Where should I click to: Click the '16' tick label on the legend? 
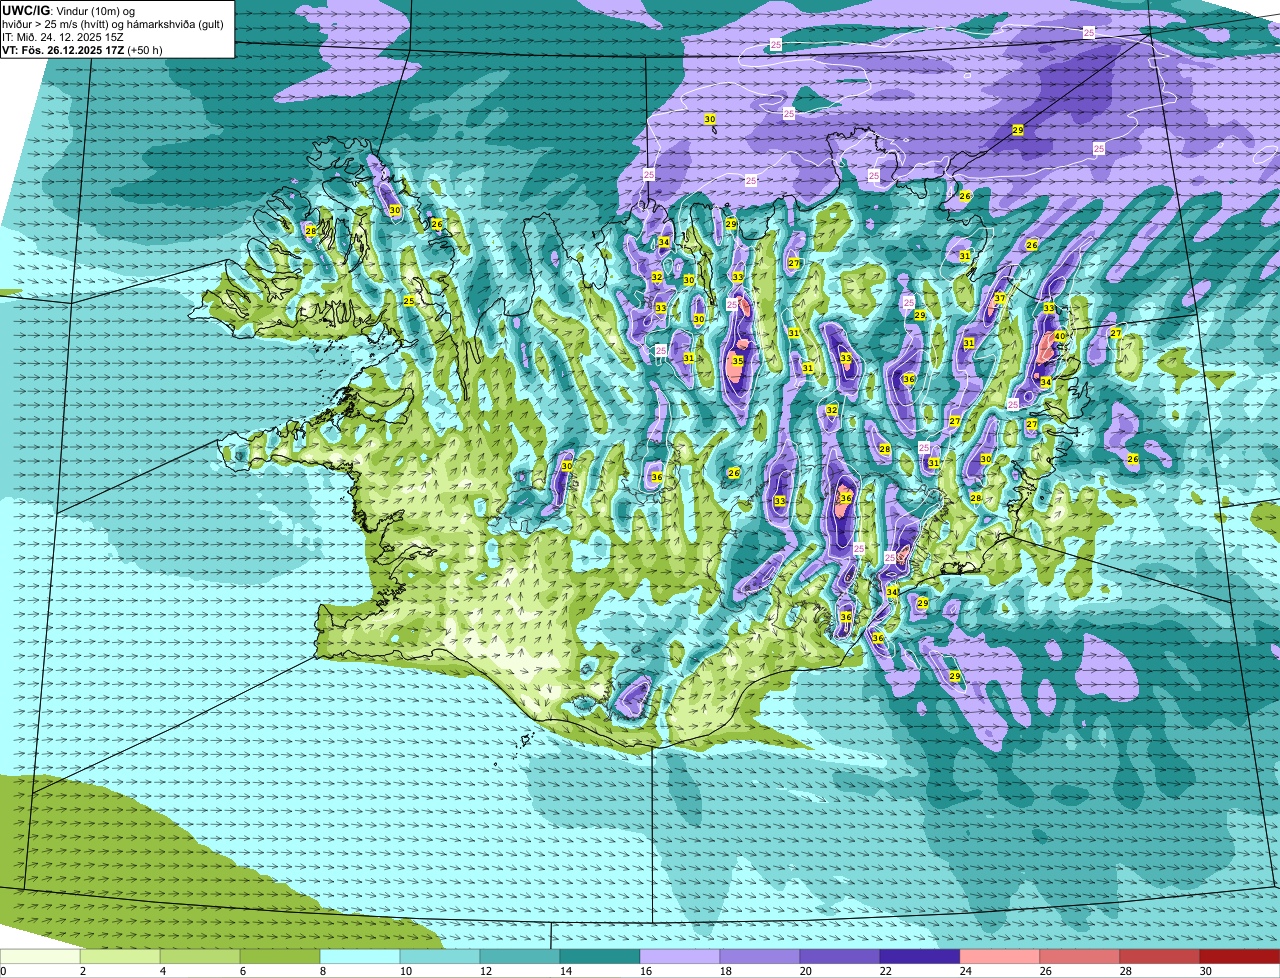(645, 971)
